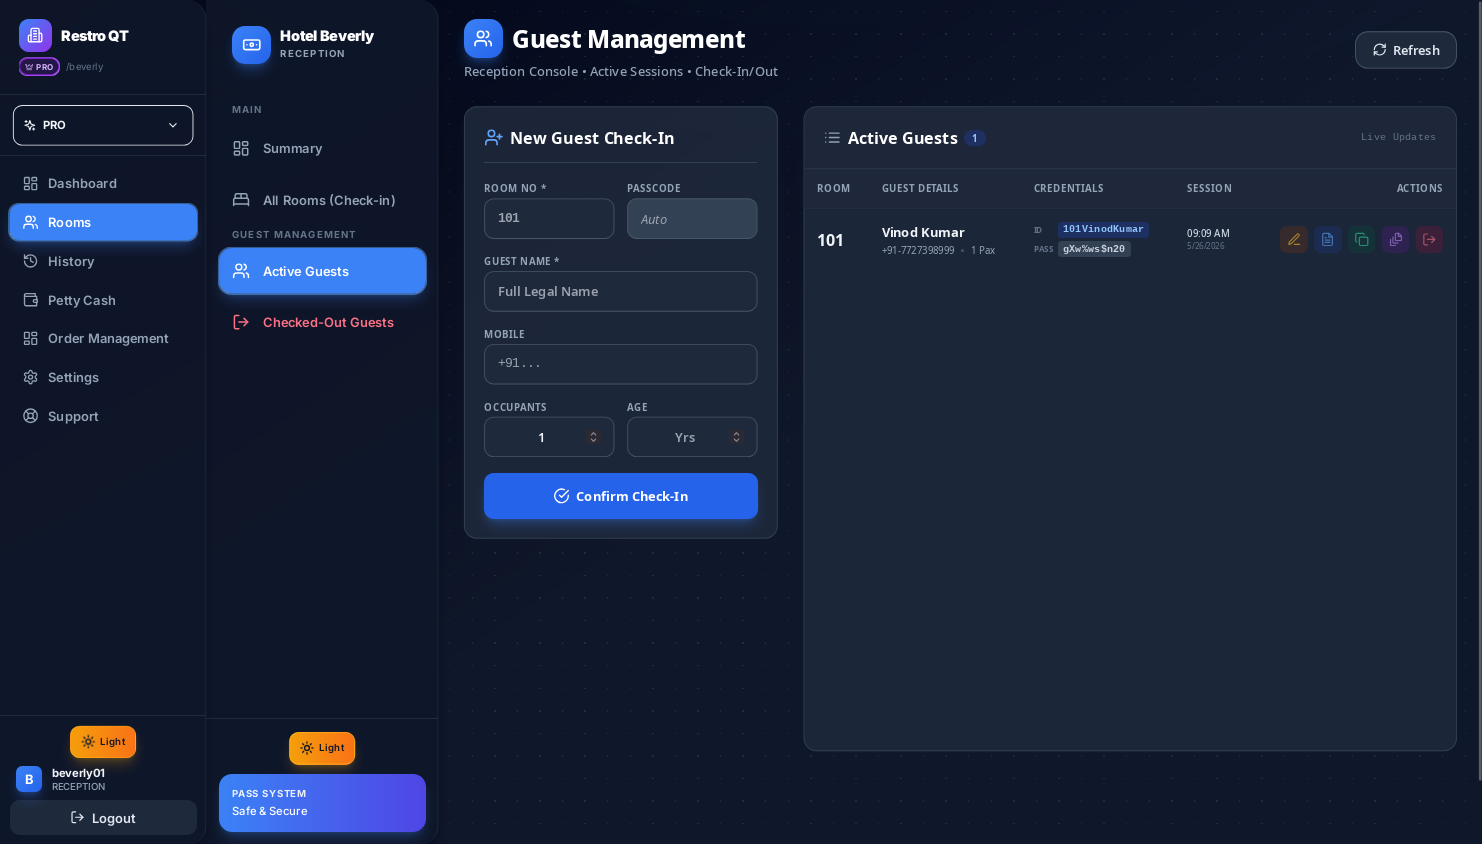Click the Age stepper arrows

tap(736, 437)
